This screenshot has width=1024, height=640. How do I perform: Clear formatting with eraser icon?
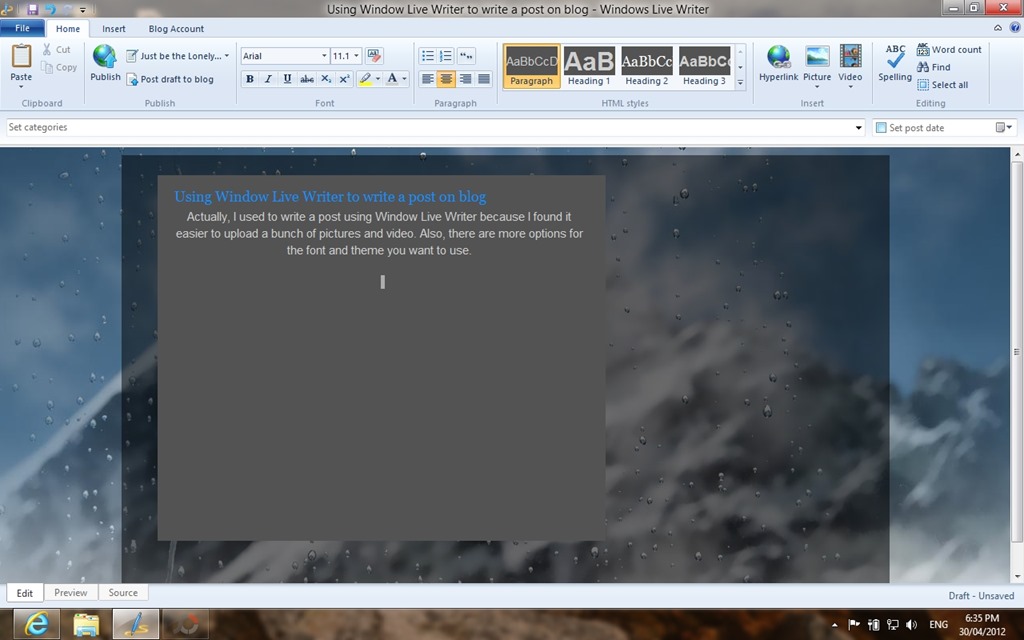pyautogui.click(x=374, y=56)
